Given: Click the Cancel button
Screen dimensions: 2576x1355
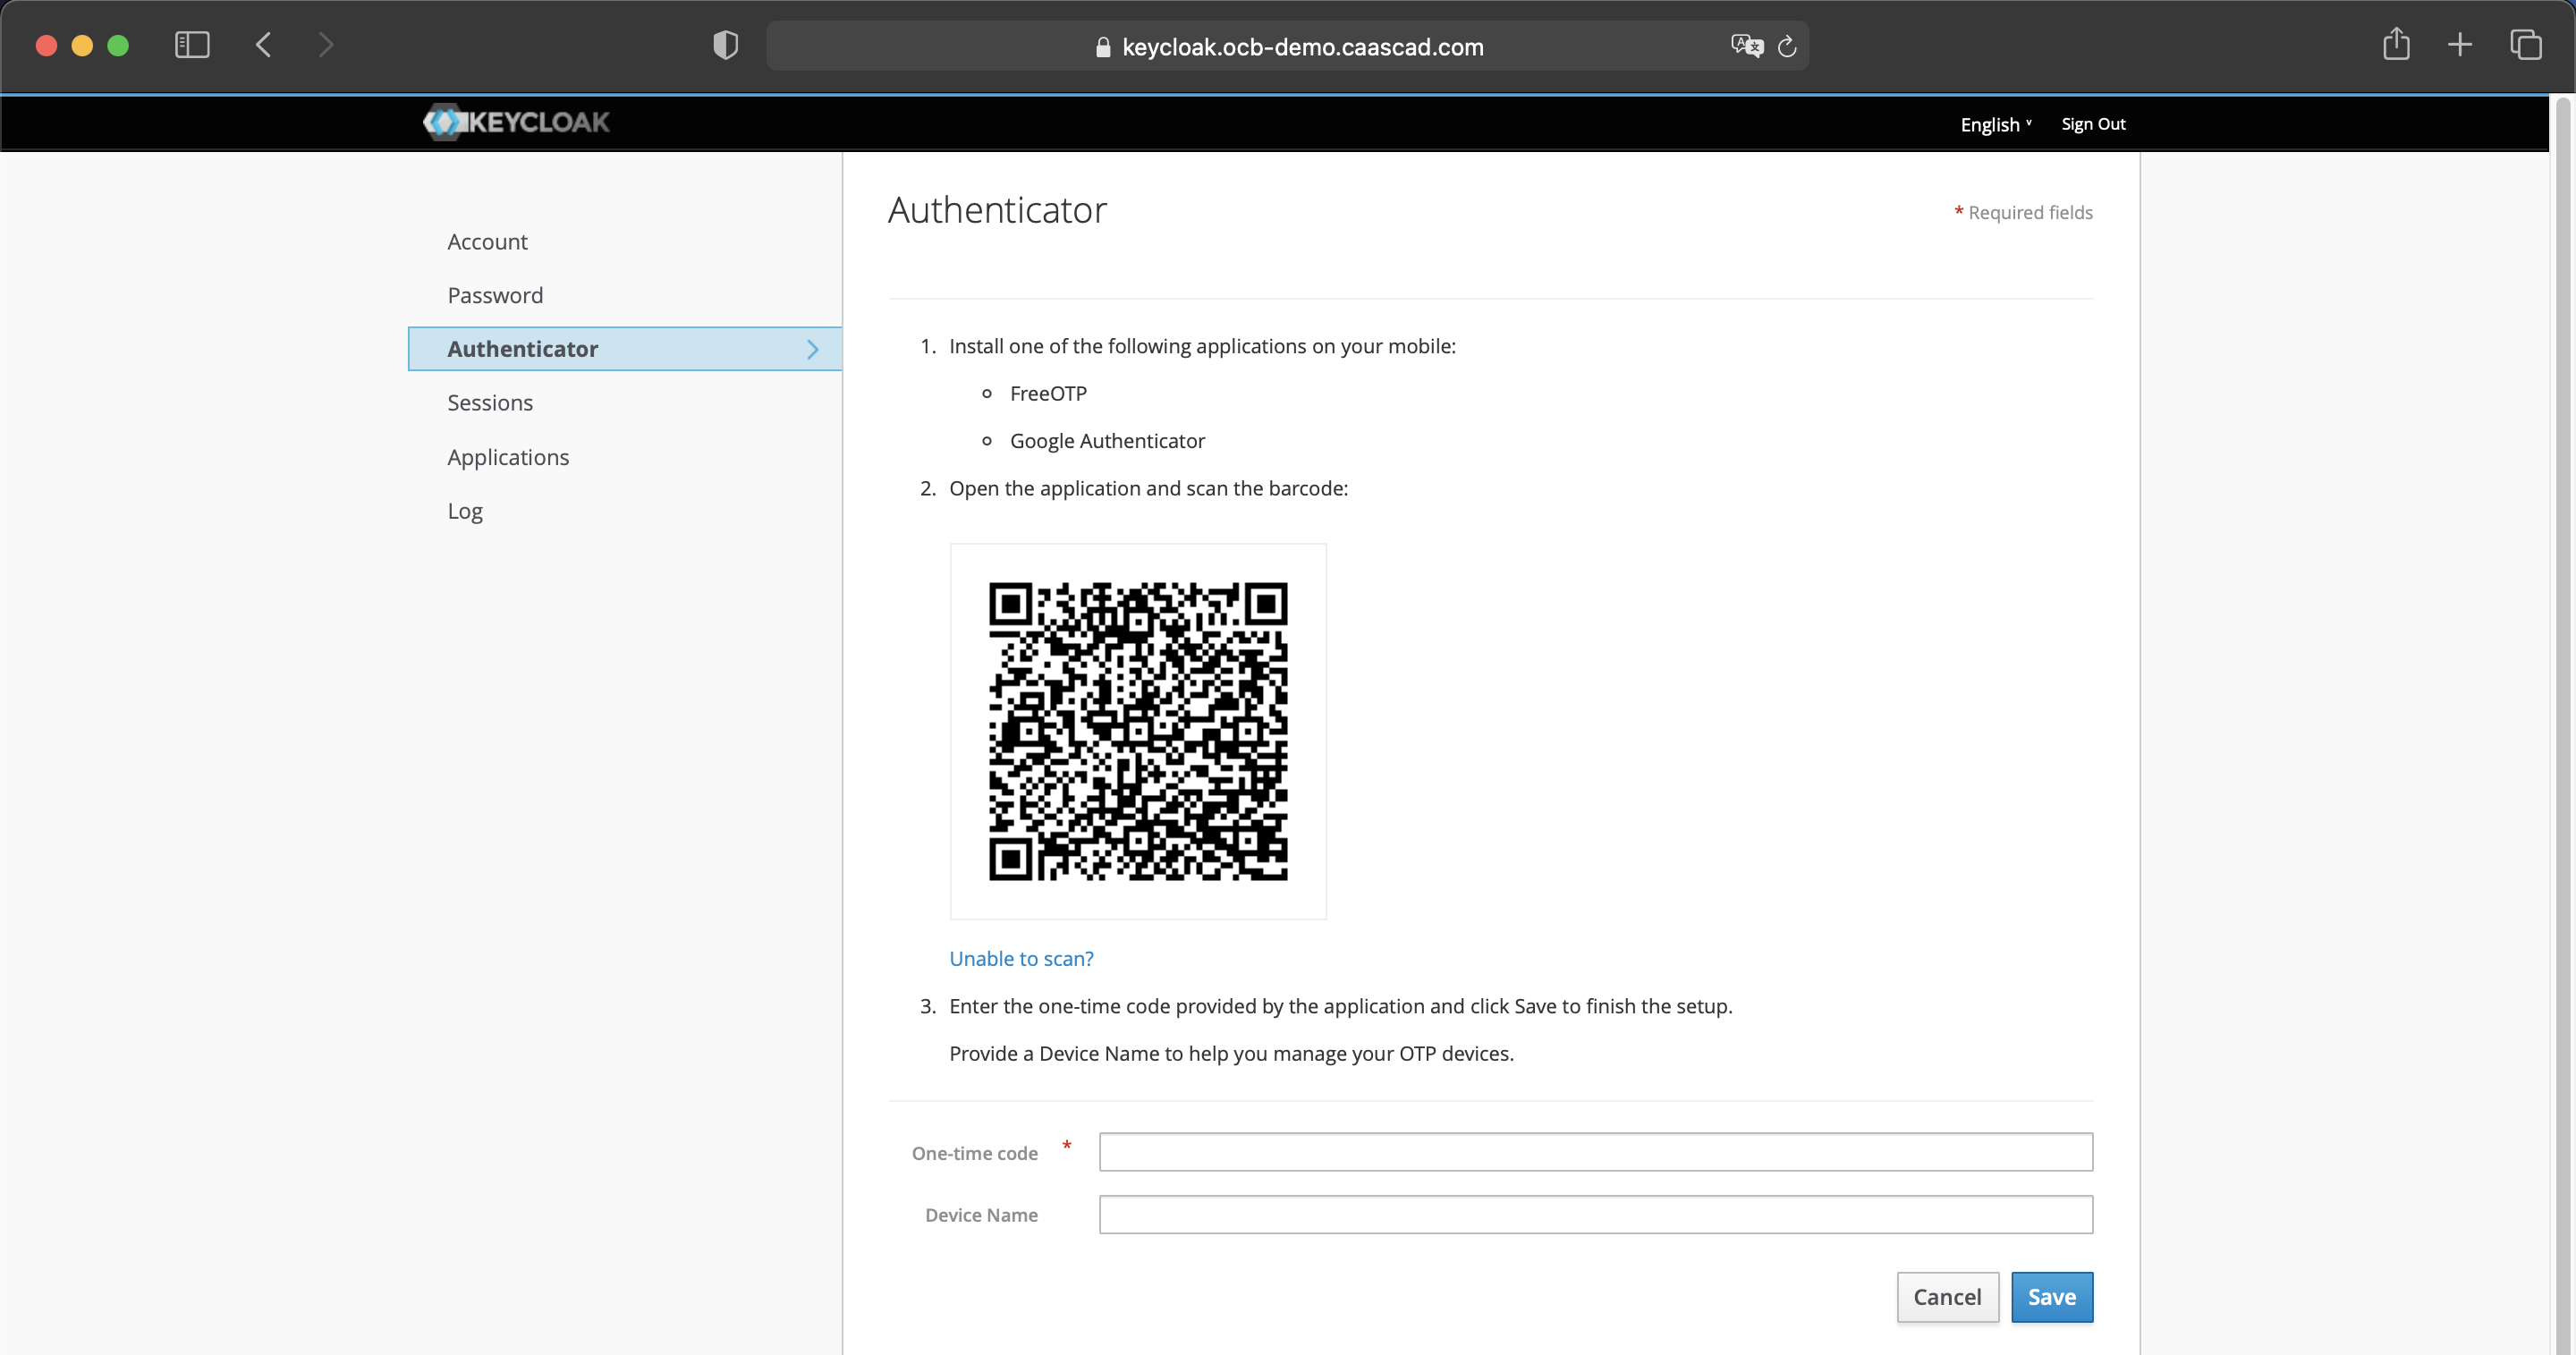Looking at the screenshot, I should pos(1947,1297).
